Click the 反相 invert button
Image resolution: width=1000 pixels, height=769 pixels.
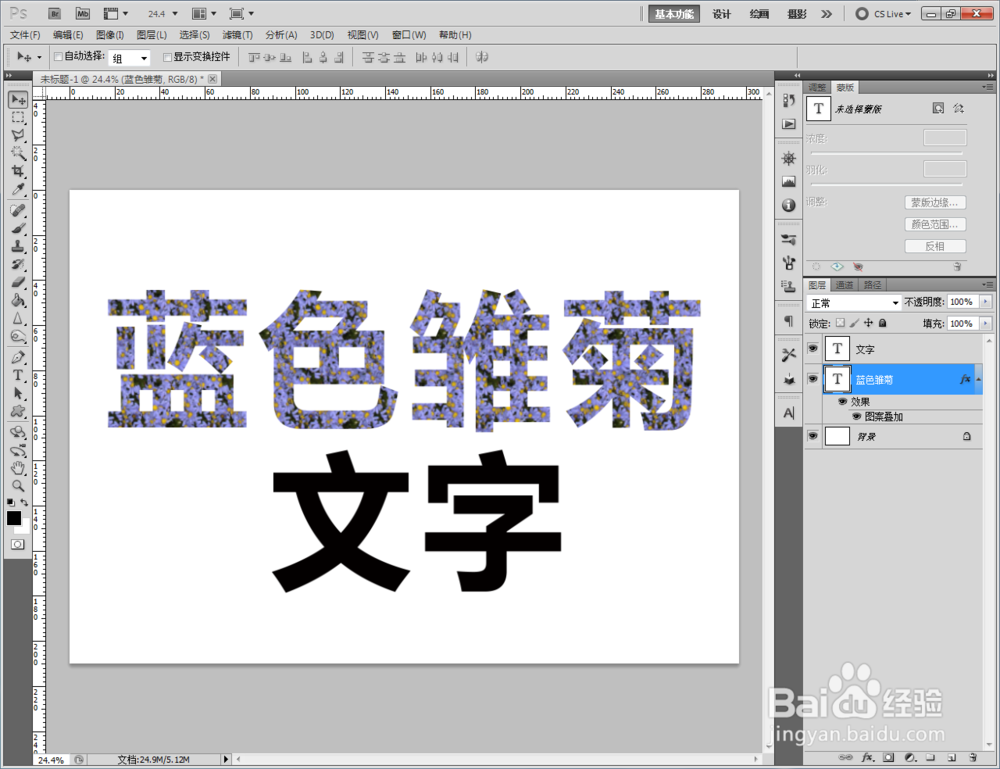(935, 246)
